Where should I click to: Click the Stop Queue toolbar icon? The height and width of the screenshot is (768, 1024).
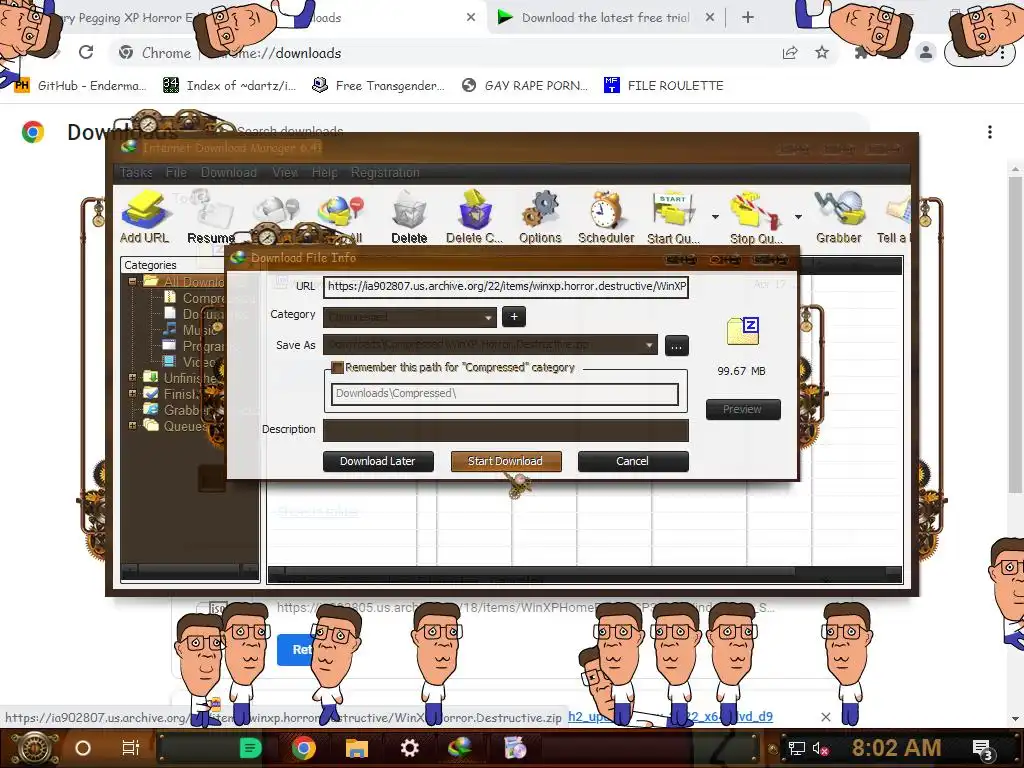coord(756,217)
